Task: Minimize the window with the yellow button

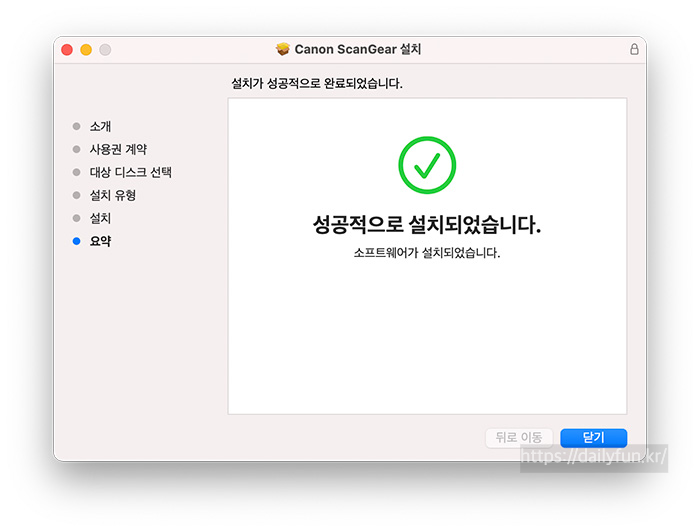Action: [86, 50]
